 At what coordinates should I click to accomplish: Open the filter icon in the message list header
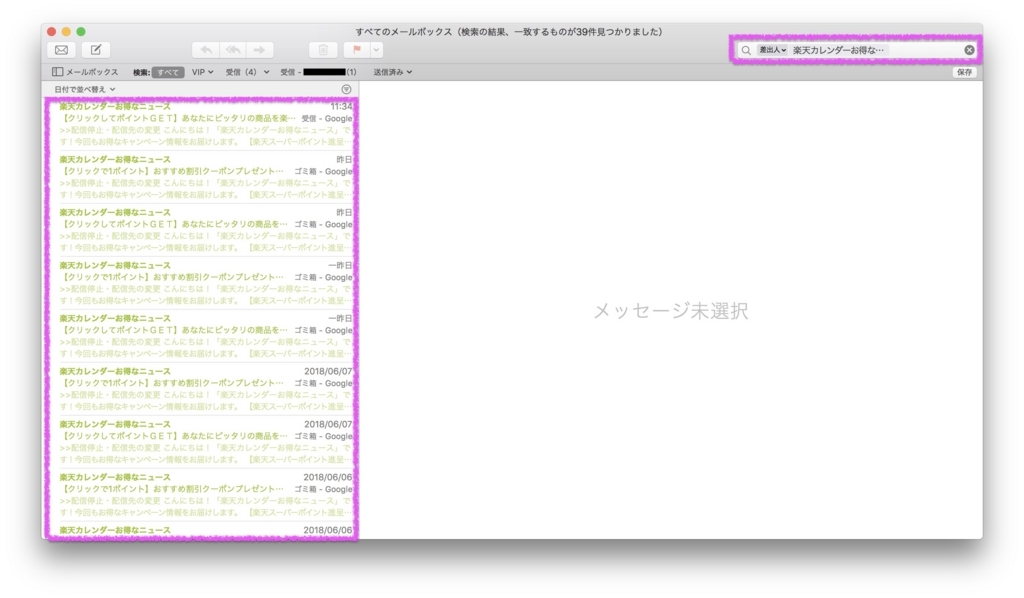(x=346, y=89)
